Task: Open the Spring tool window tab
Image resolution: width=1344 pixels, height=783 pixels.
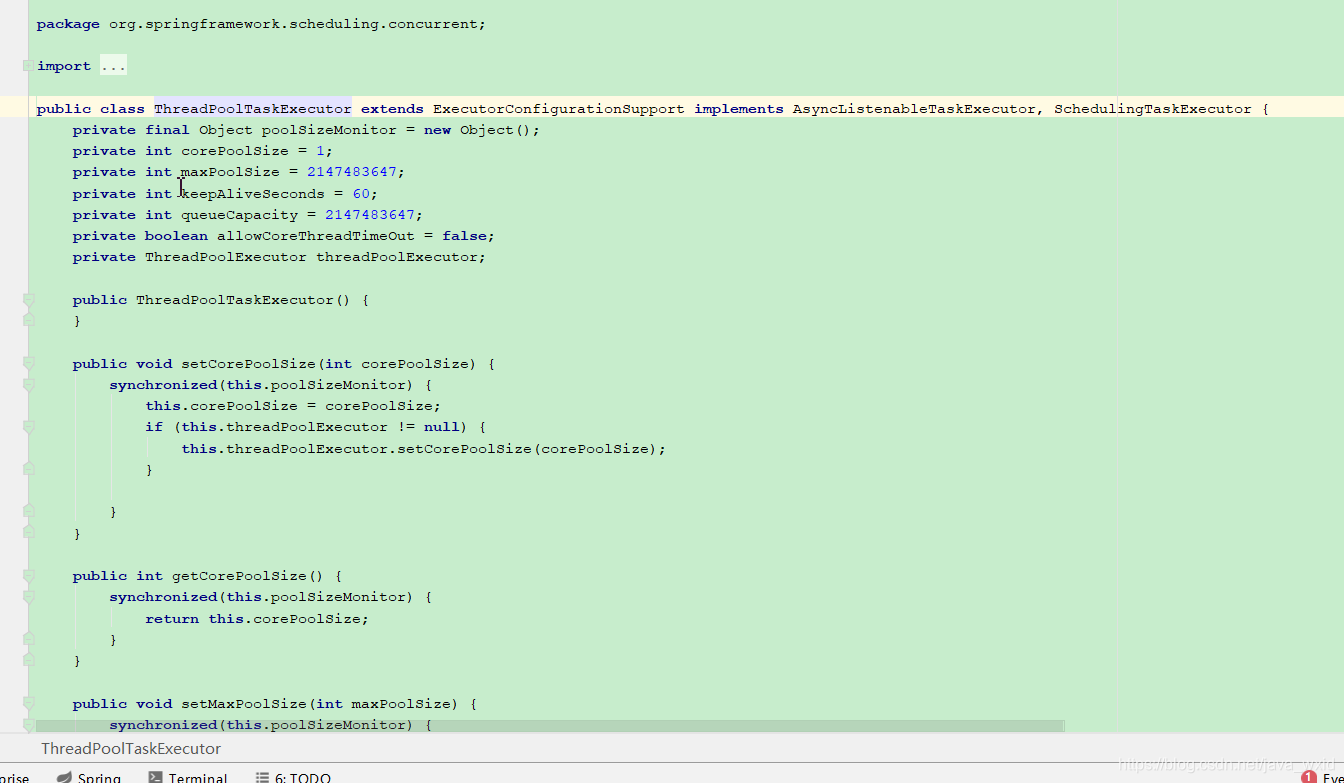Action: 89,777
